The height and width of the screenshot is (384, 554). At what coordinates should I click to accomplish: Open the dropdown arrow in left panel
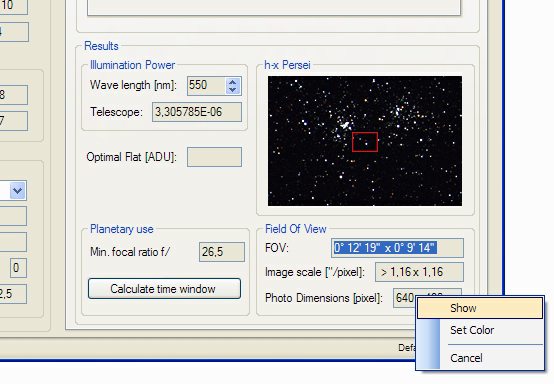pos(17,191)
